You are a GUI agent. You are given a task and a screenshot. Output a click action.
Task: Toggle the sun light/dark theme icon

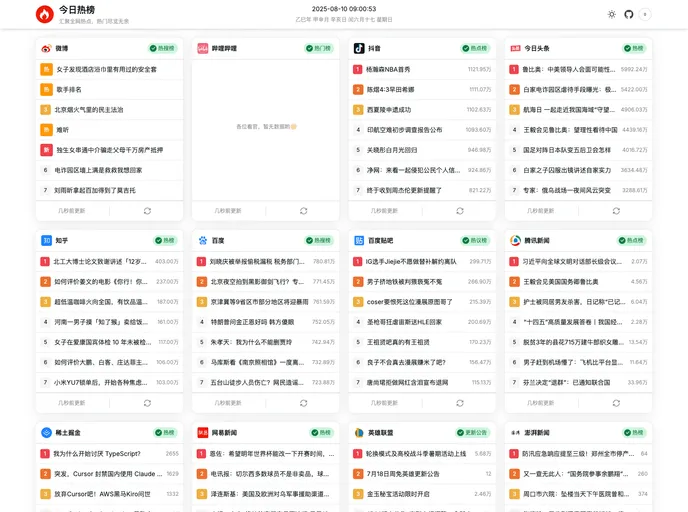[x=612, y=14]
